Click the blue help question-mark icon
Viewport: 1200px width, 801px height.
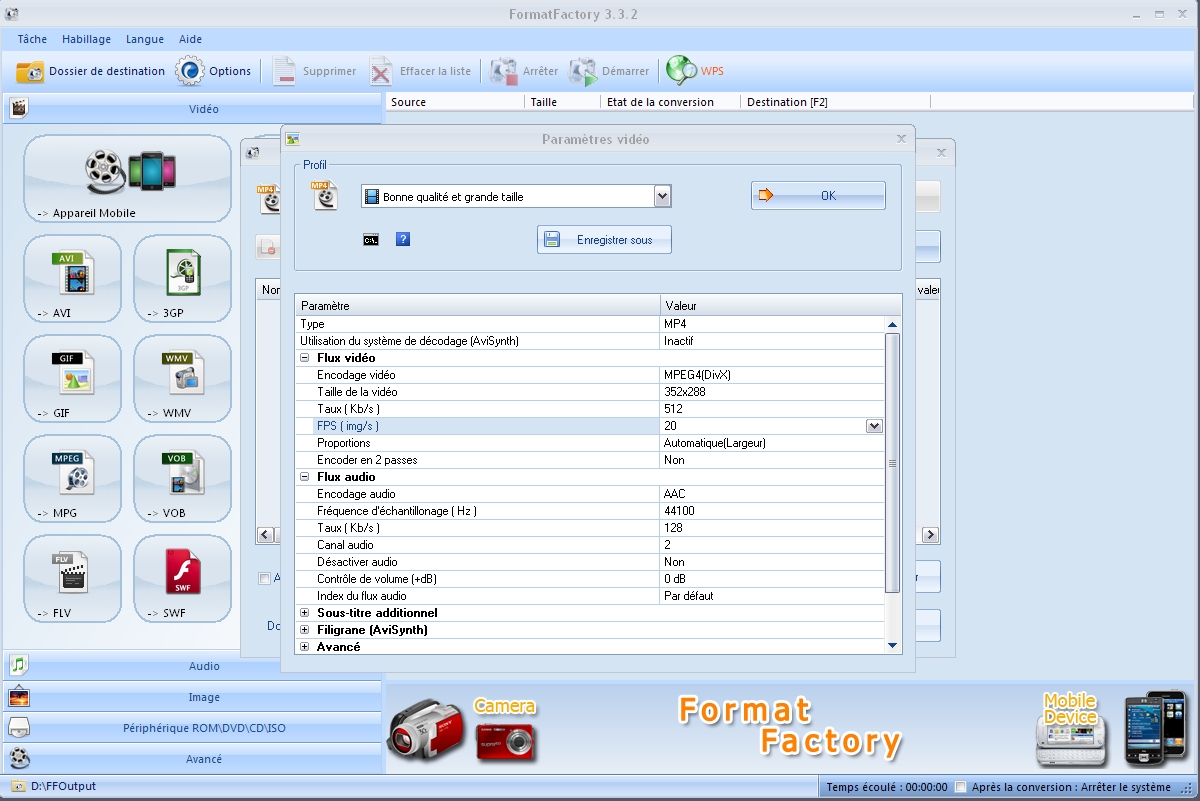pos(403,240)
